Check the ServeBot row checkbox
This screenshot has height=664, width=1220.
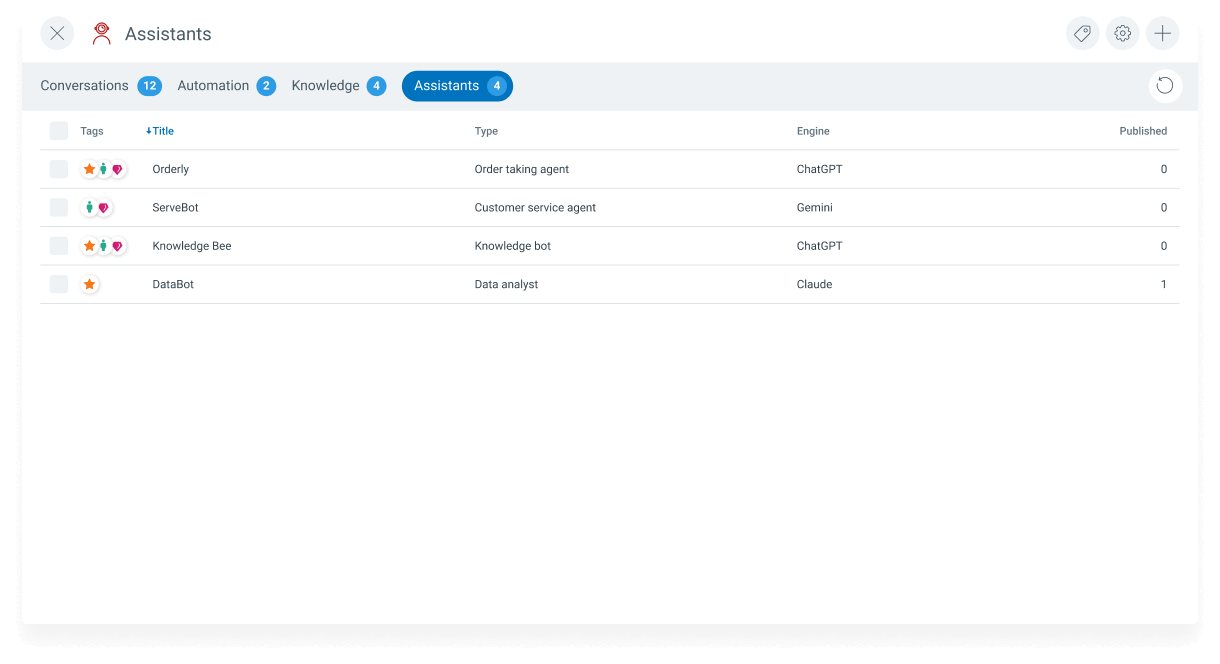(59, 208)
